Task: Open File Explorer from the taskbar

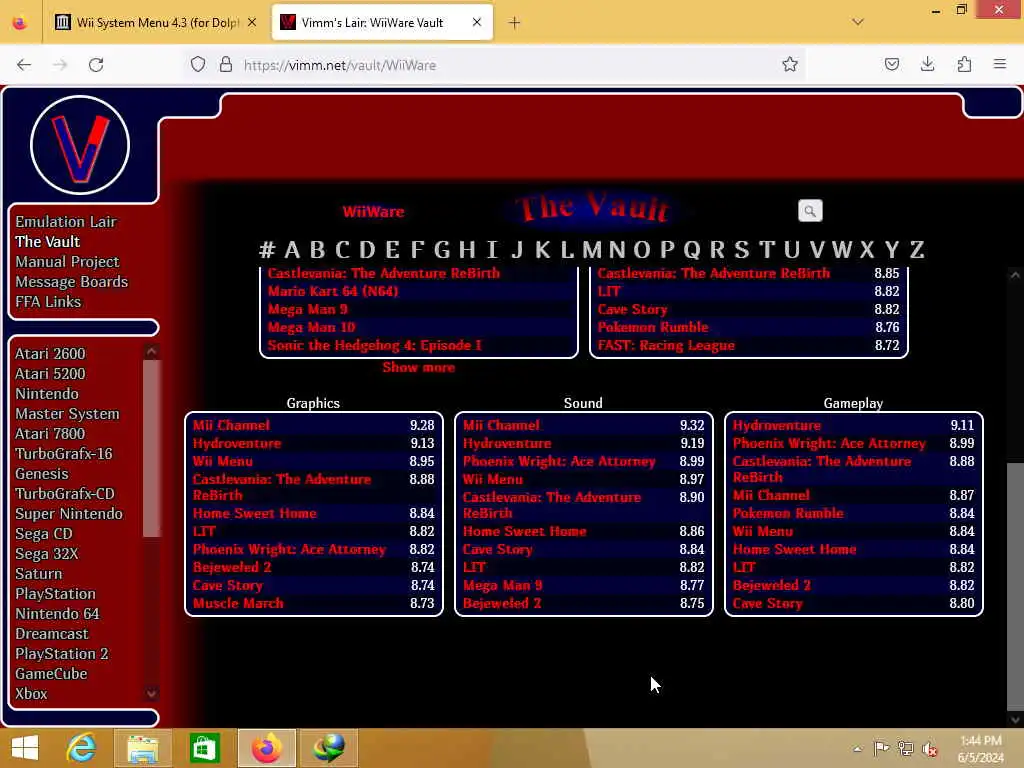Action: click(142, 748)
